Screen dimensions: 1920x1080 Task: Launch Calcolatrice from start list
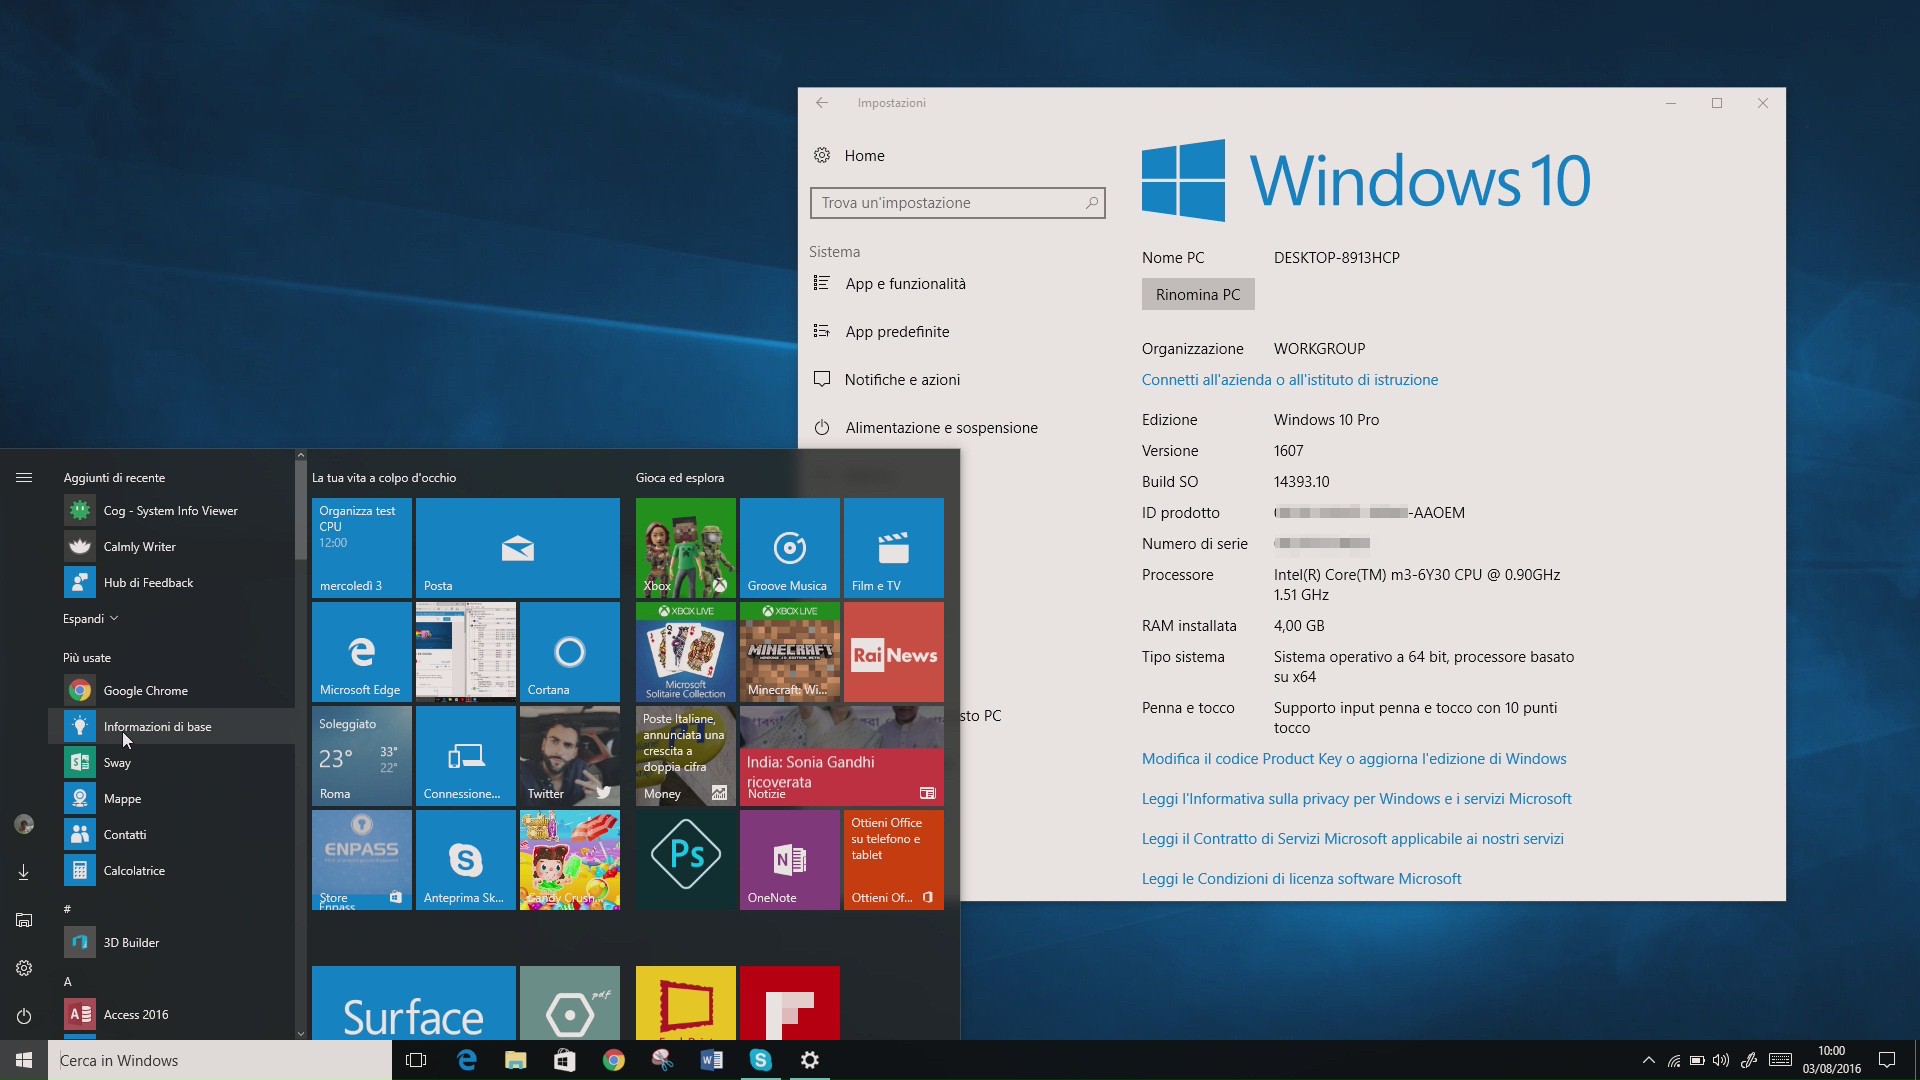[x=170, y=871]
